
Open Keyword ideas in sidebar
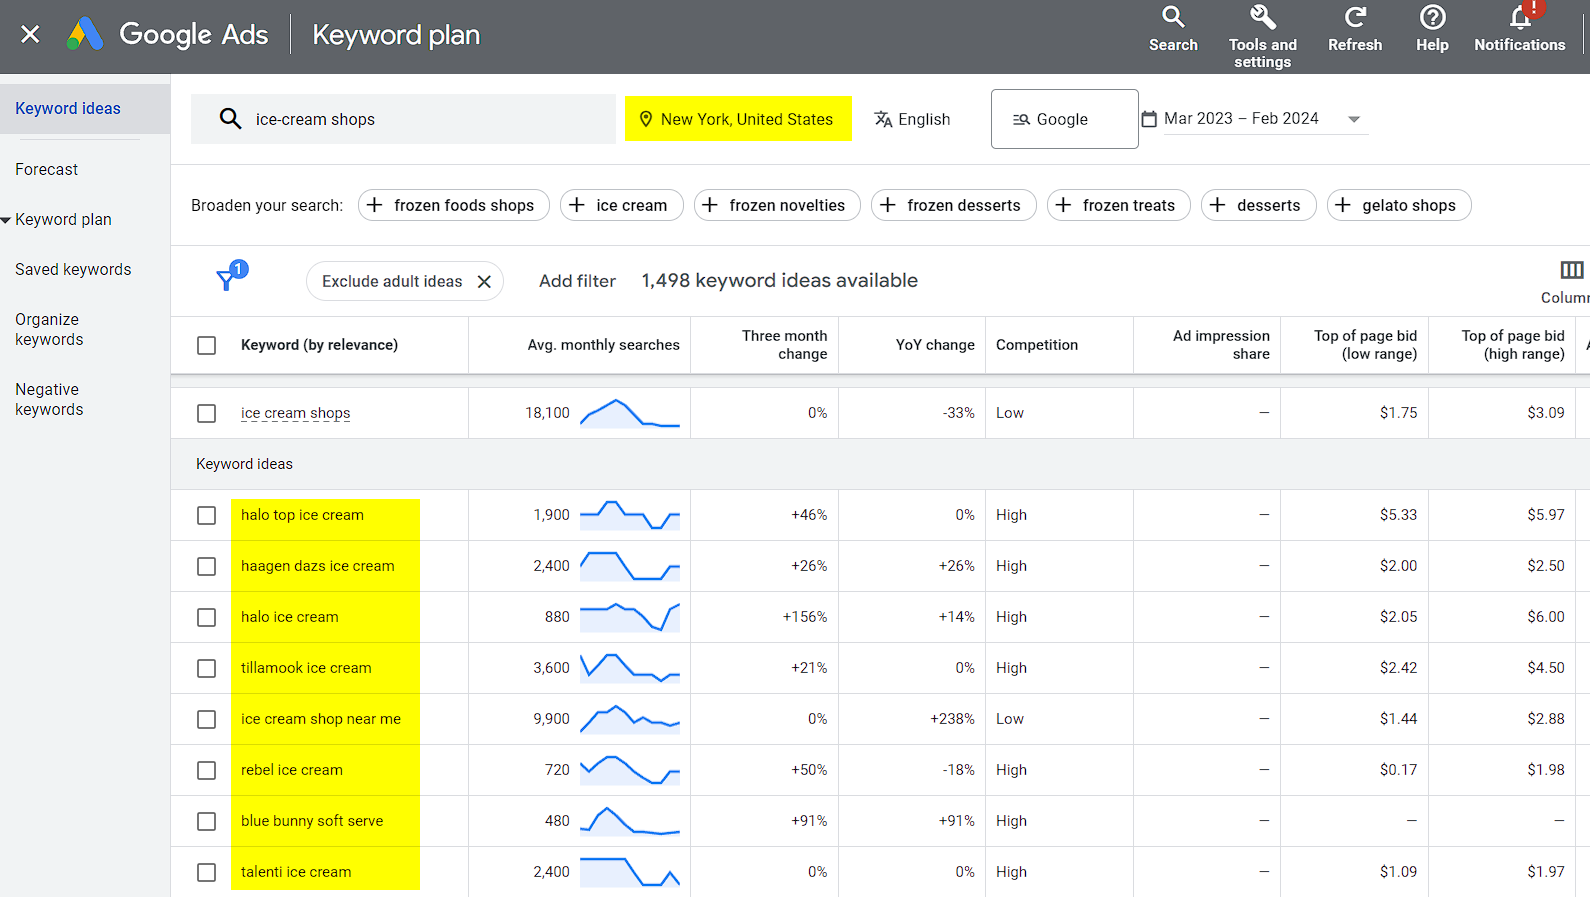(68, 108)
